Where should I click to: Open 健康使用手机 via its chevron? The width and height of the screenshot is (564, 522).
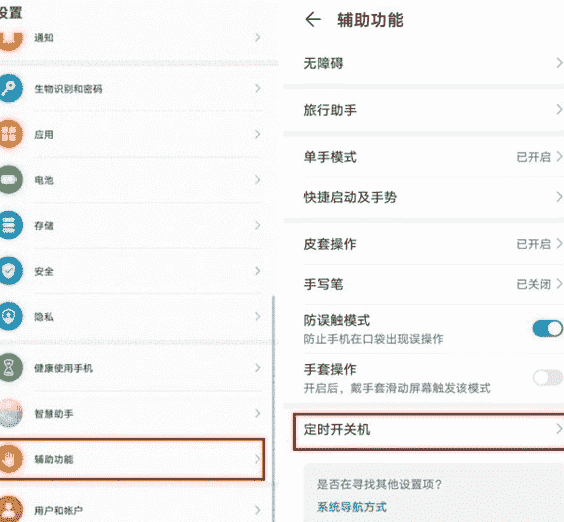(x=258, y=368)
